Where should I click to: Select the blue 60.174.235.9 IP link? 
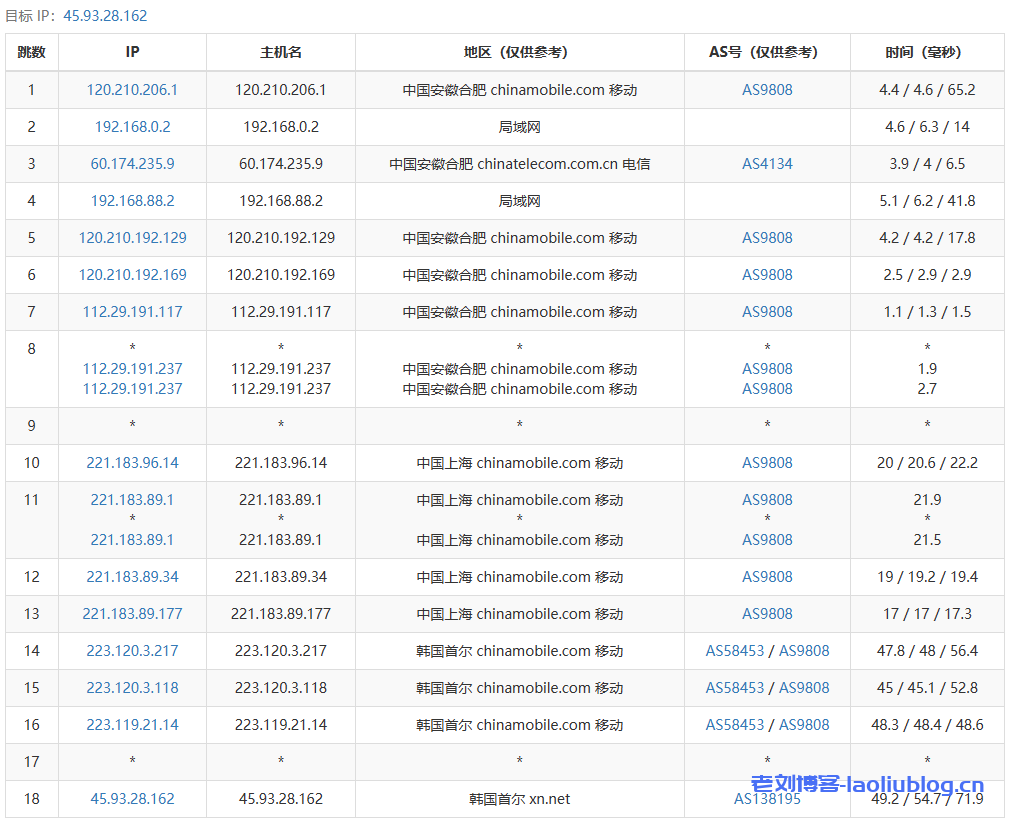coord(132,164)
